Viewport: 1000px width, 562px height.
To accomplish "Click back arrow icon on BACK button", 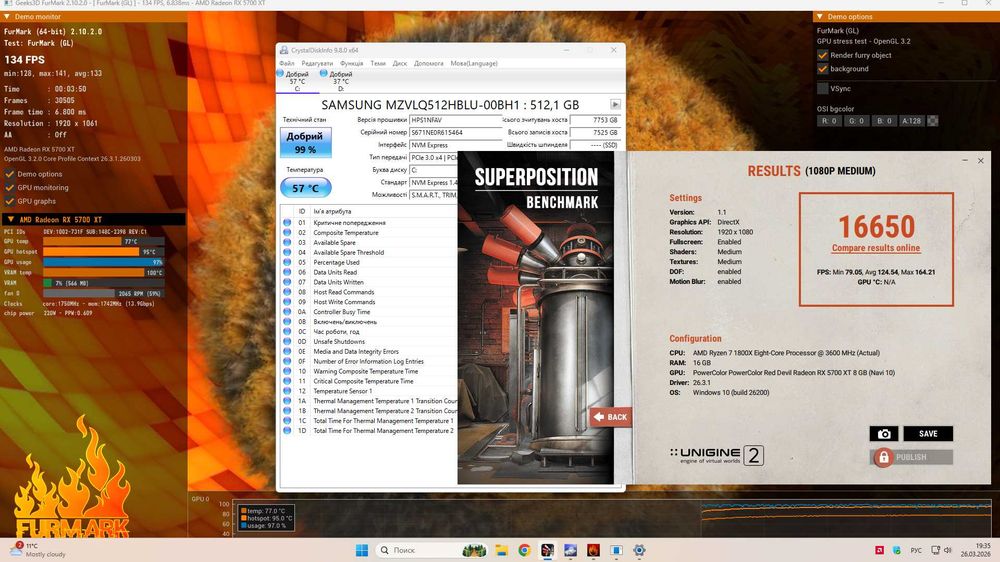I will click(598, 417).
